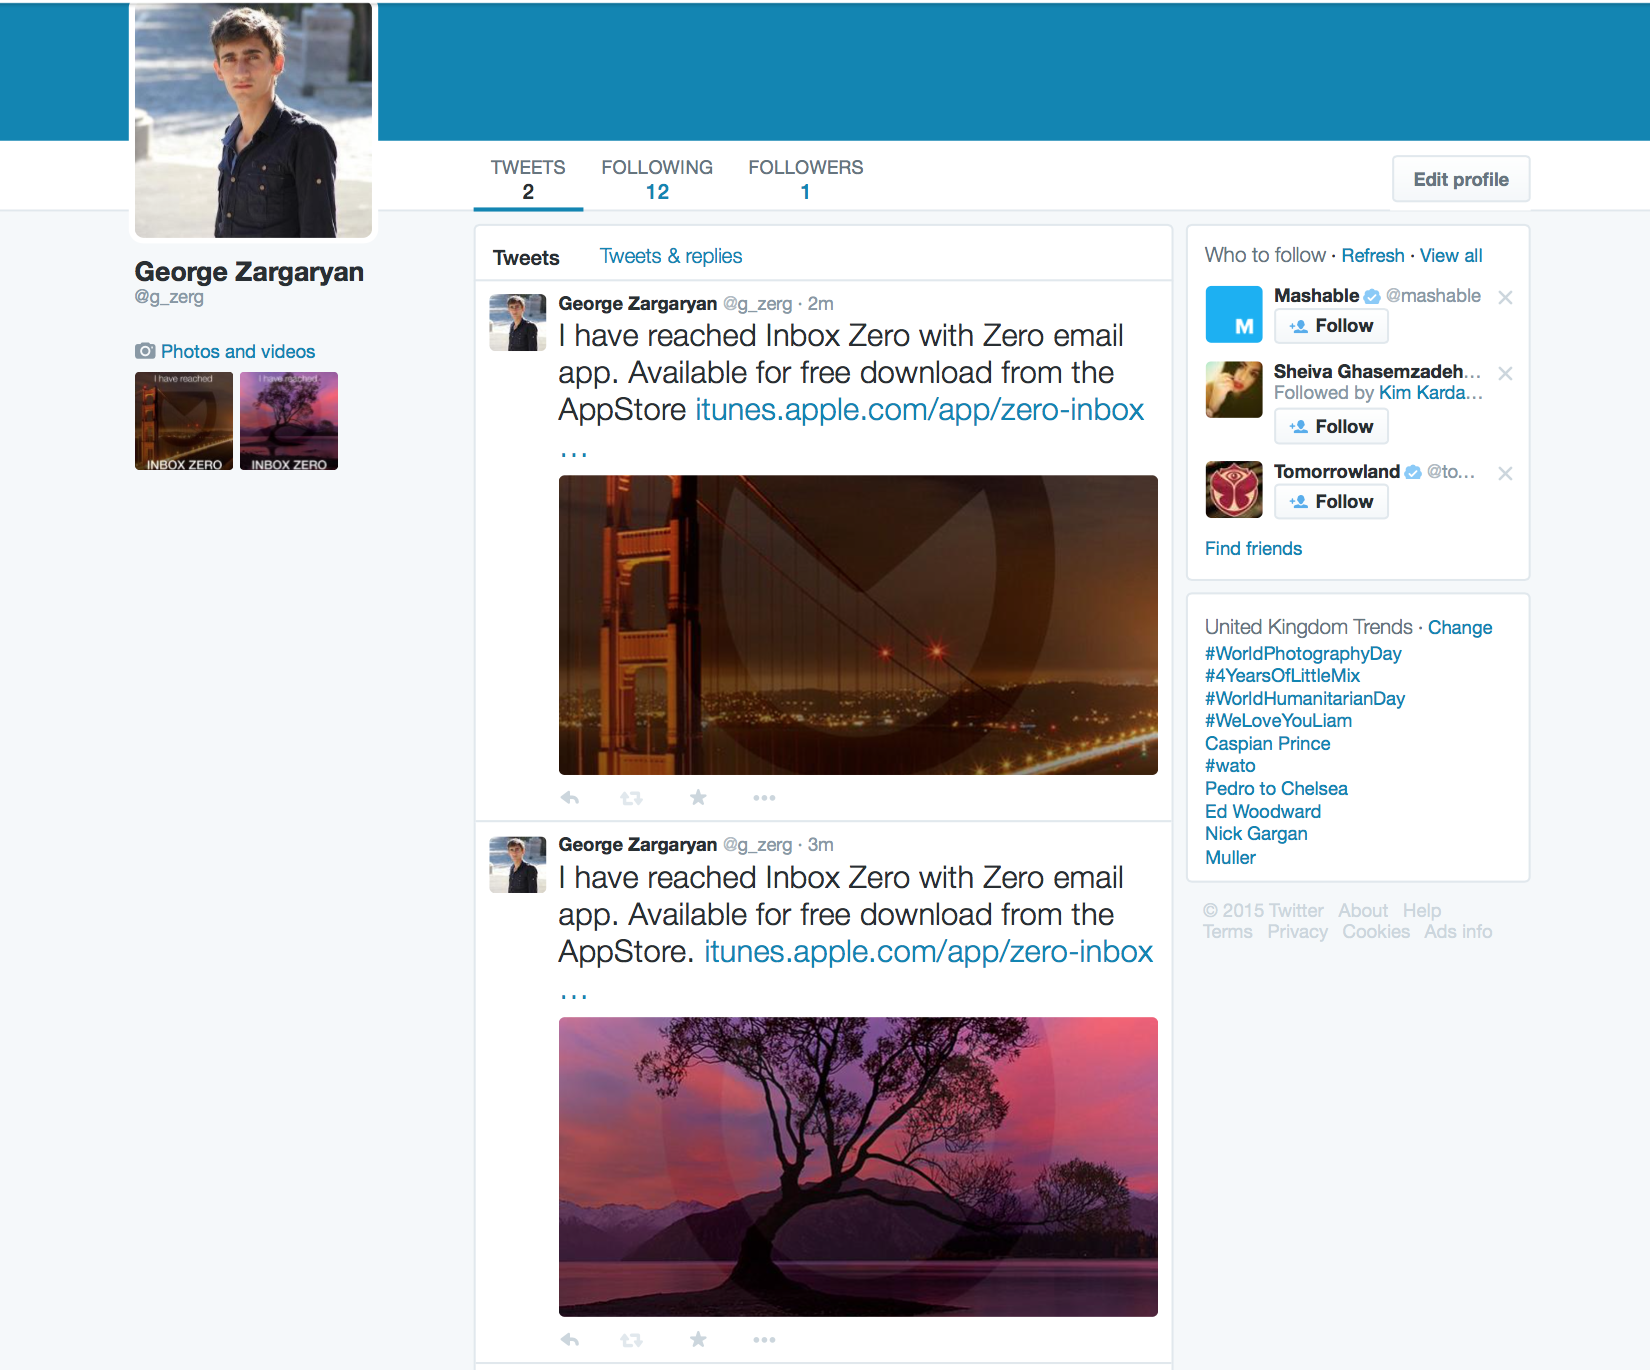Open the iTunes link in the 3m tweet
1650x1370 pixels.
point(928,952)
